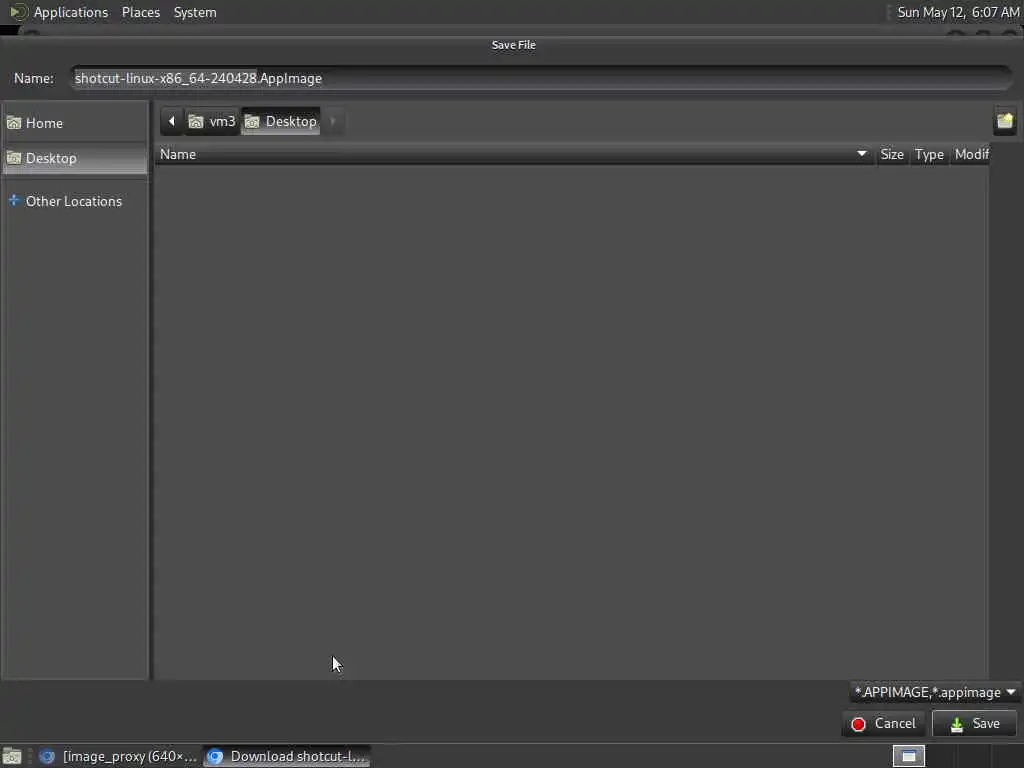Viewport: 1024px width, 768px height.
Task: Switch to Download shotcut taskbar window
Action: 287,756
